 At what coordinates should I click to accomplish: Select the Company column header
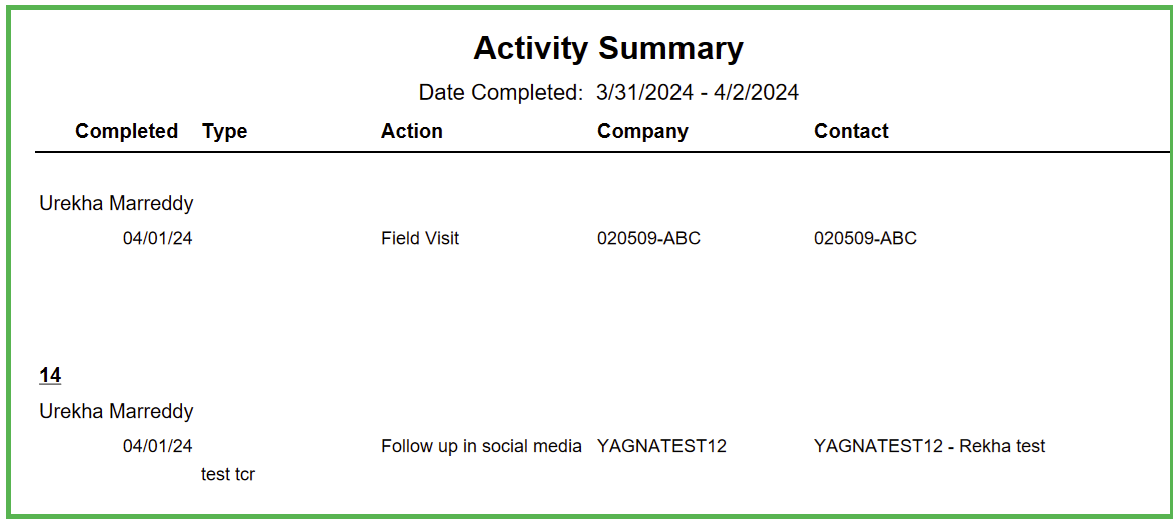point(643,132)
